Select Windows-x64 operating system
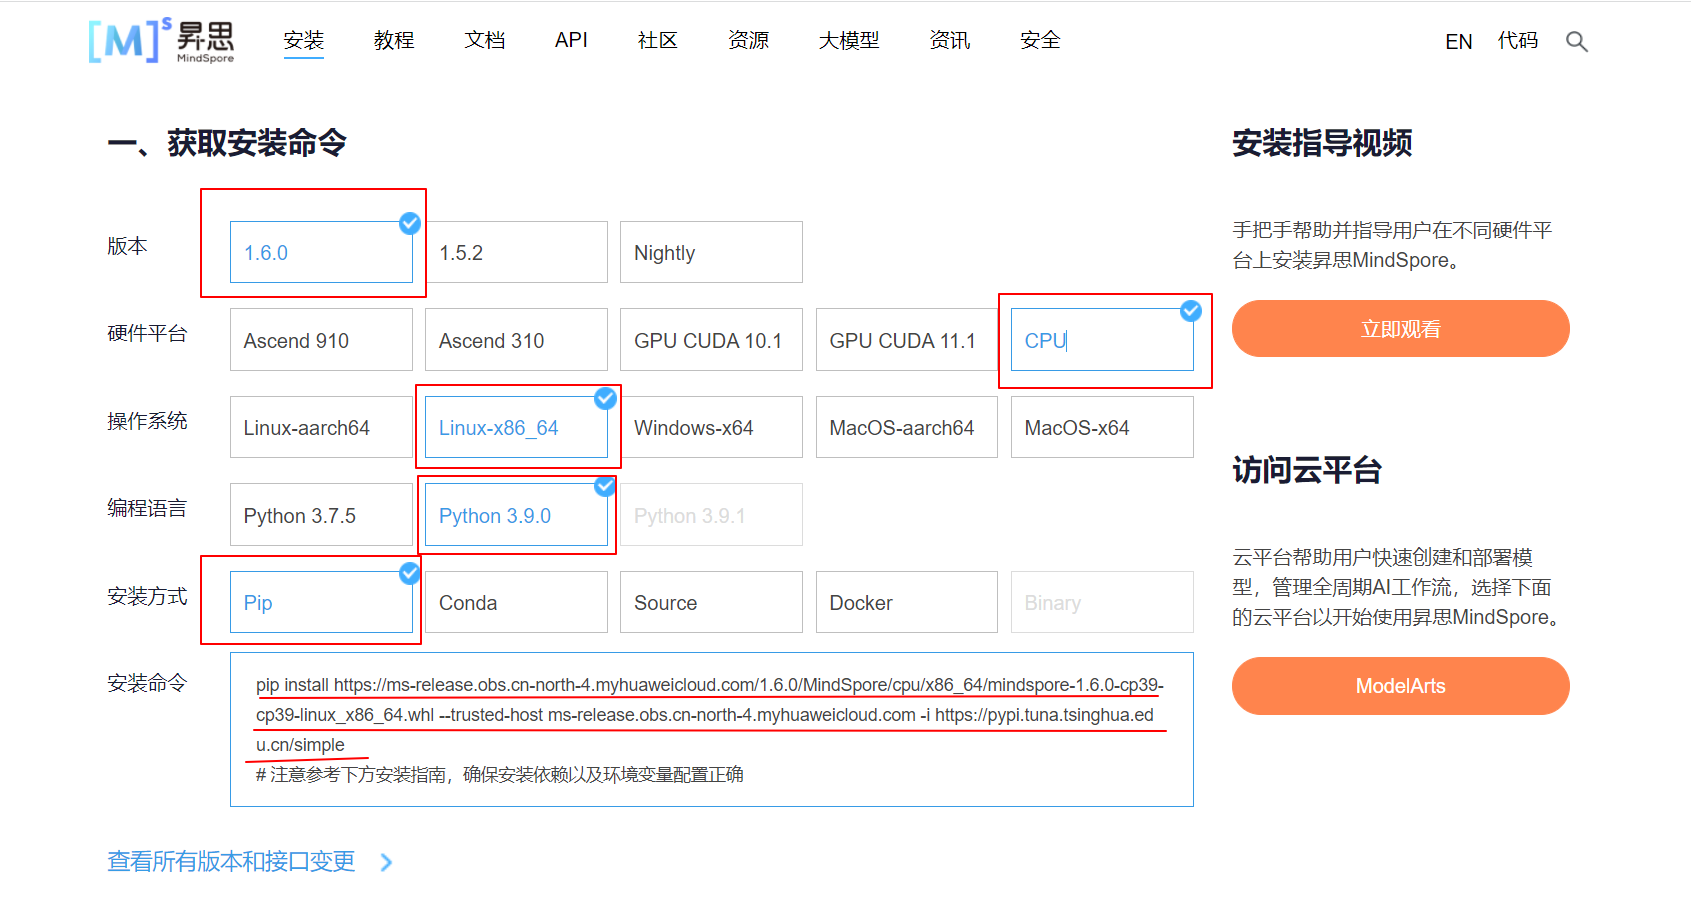 click(711, 427)
